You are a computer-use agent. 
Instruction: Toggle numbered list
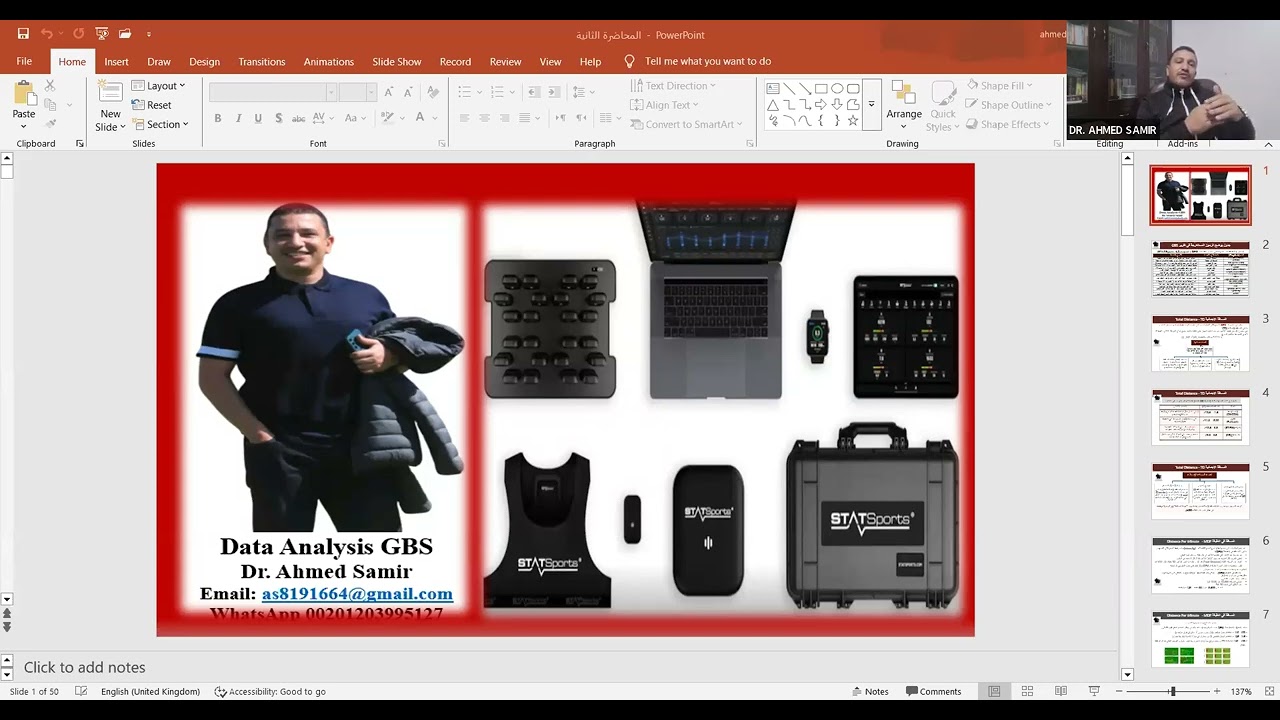[499, 92]
